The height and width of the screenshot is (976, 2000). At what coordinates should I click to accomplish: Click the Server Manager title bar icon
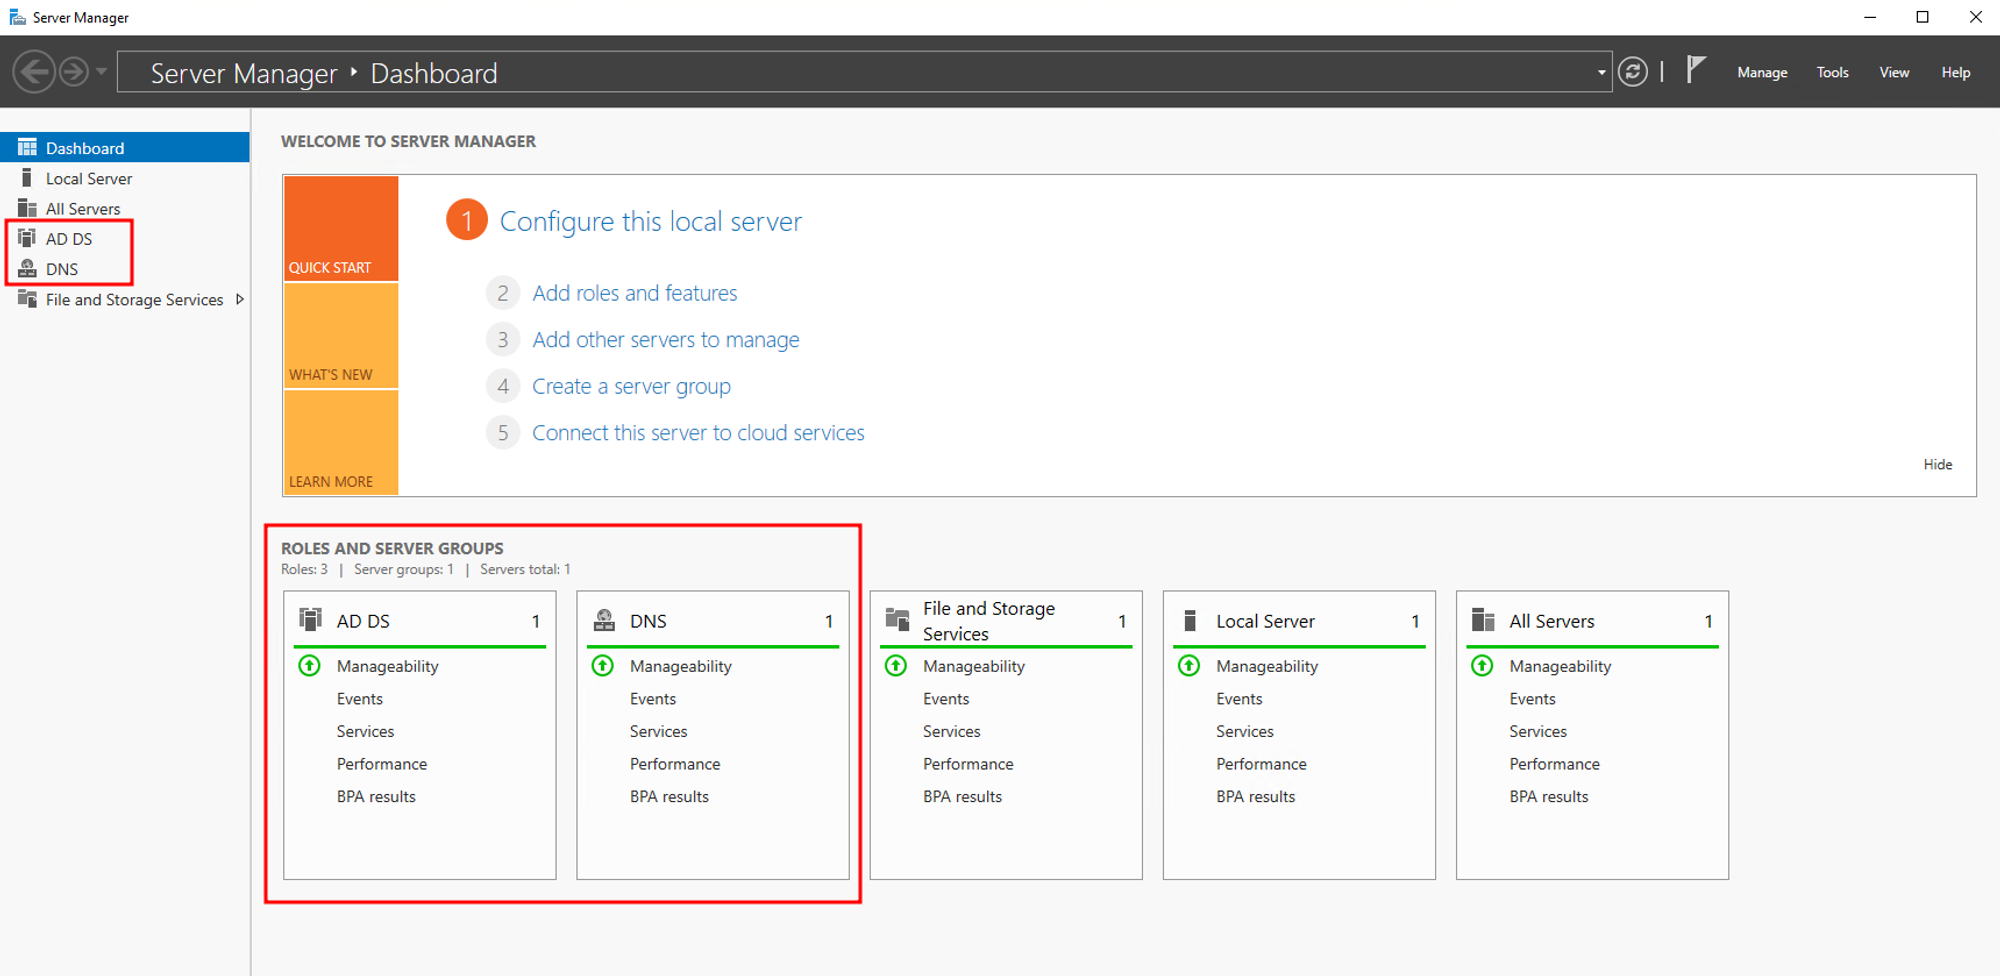click(17, 17)
